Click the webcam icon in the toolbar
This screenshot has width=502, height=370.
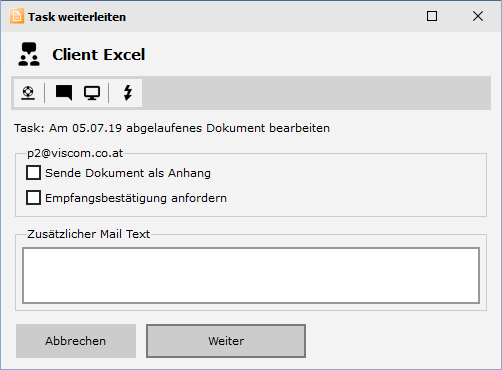tap(28, 93)
